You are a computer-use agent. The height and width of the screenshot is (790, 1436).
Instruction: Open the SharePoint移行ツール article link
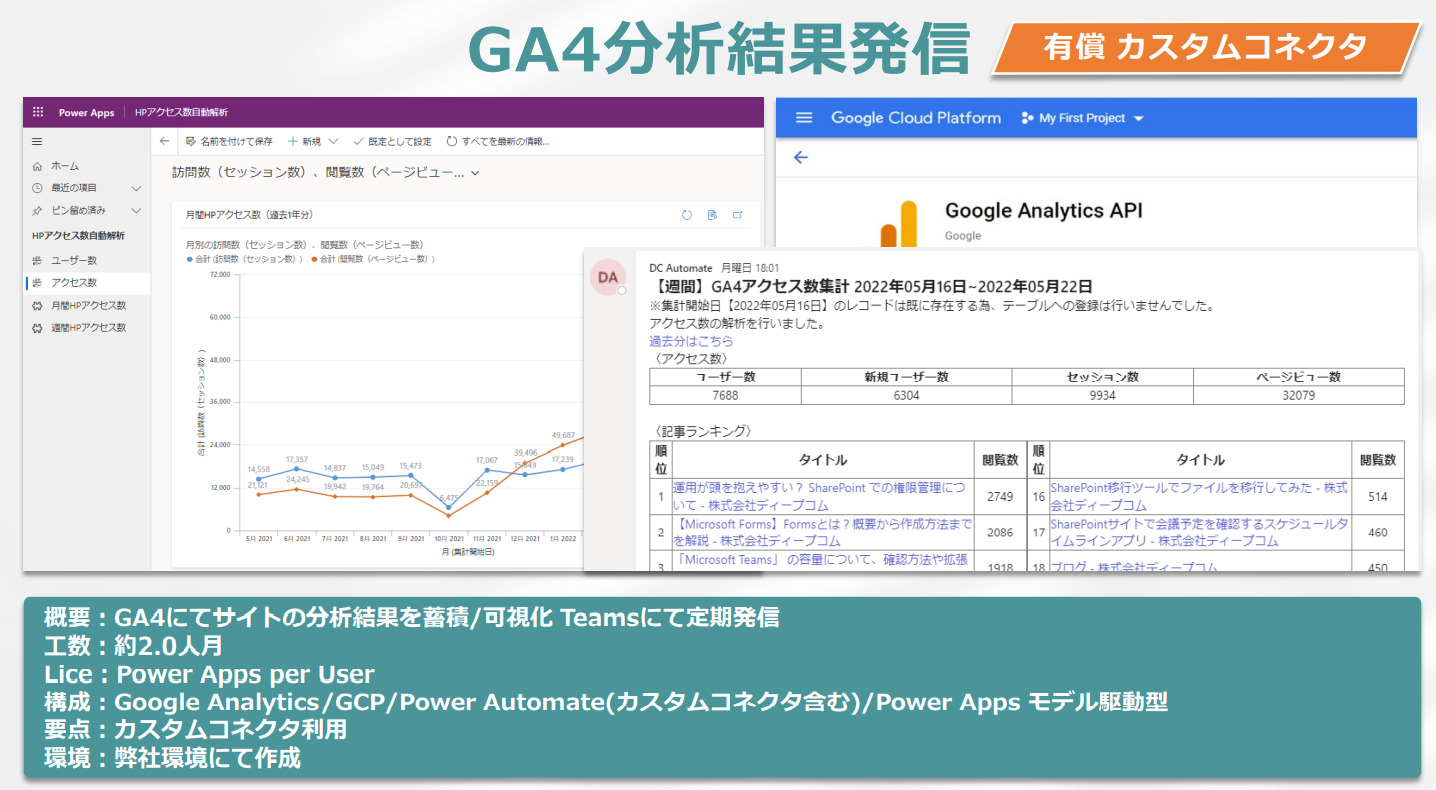[x=1199, y=496]
